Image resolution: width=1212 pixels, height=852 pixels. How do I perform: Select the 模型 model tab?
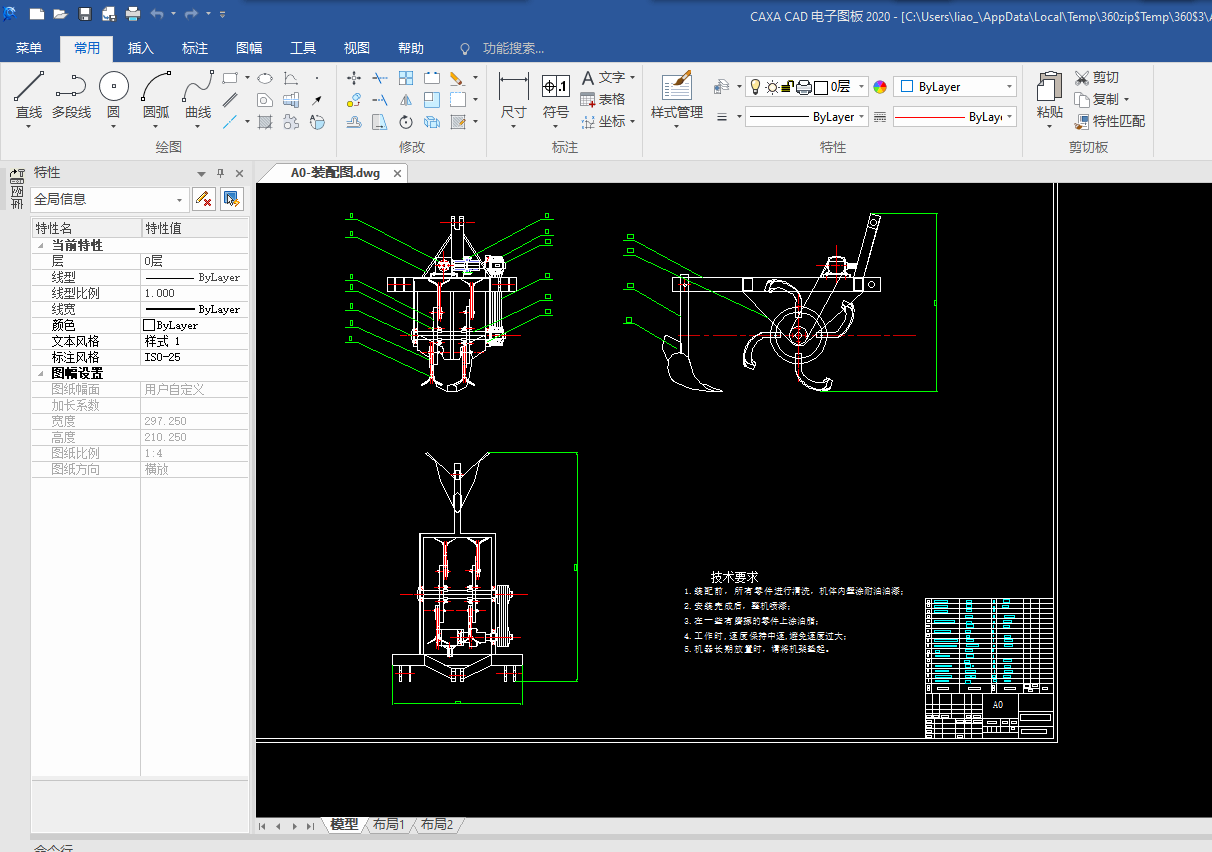344,825
